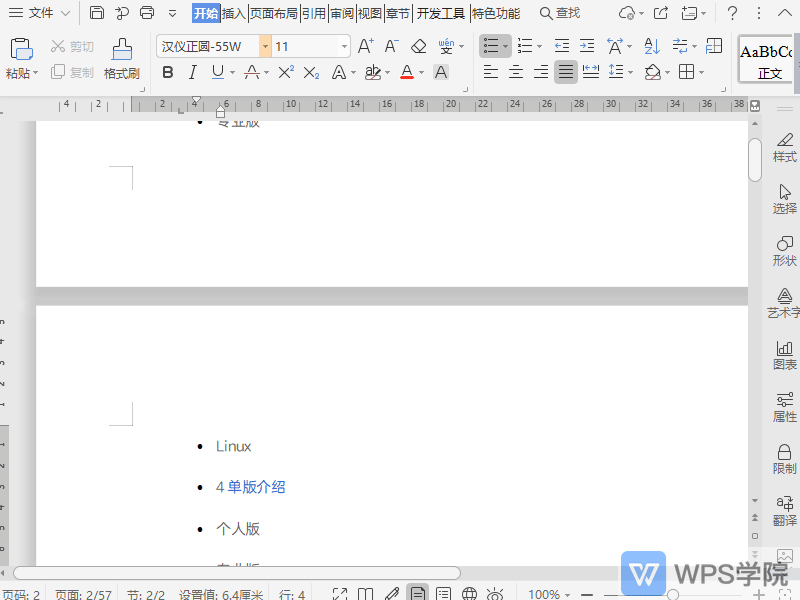The height and width of the screenshot is (600, 800).
Task: Click the share icon in title bar
Action: click(661, 13)
